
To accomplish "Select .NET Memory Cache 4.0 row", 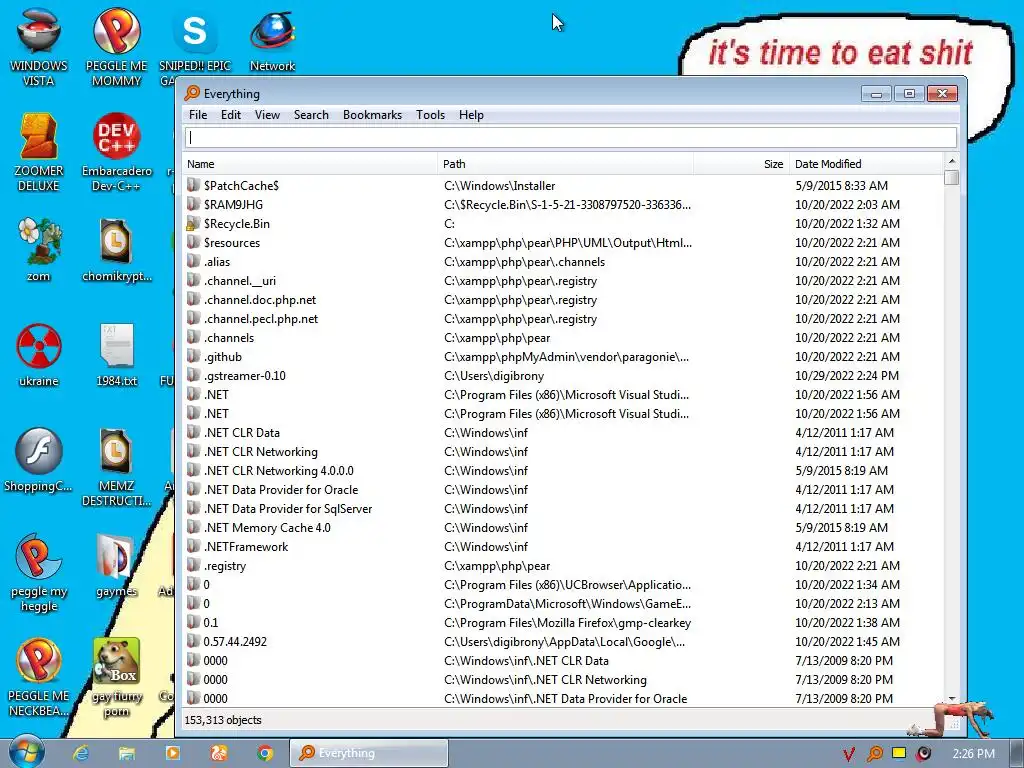I will (563, 527).
